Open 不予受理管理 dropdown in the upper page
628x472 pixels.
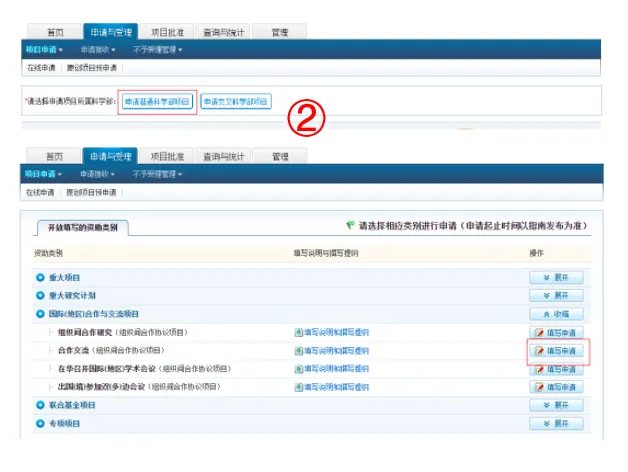coord(157,50)
